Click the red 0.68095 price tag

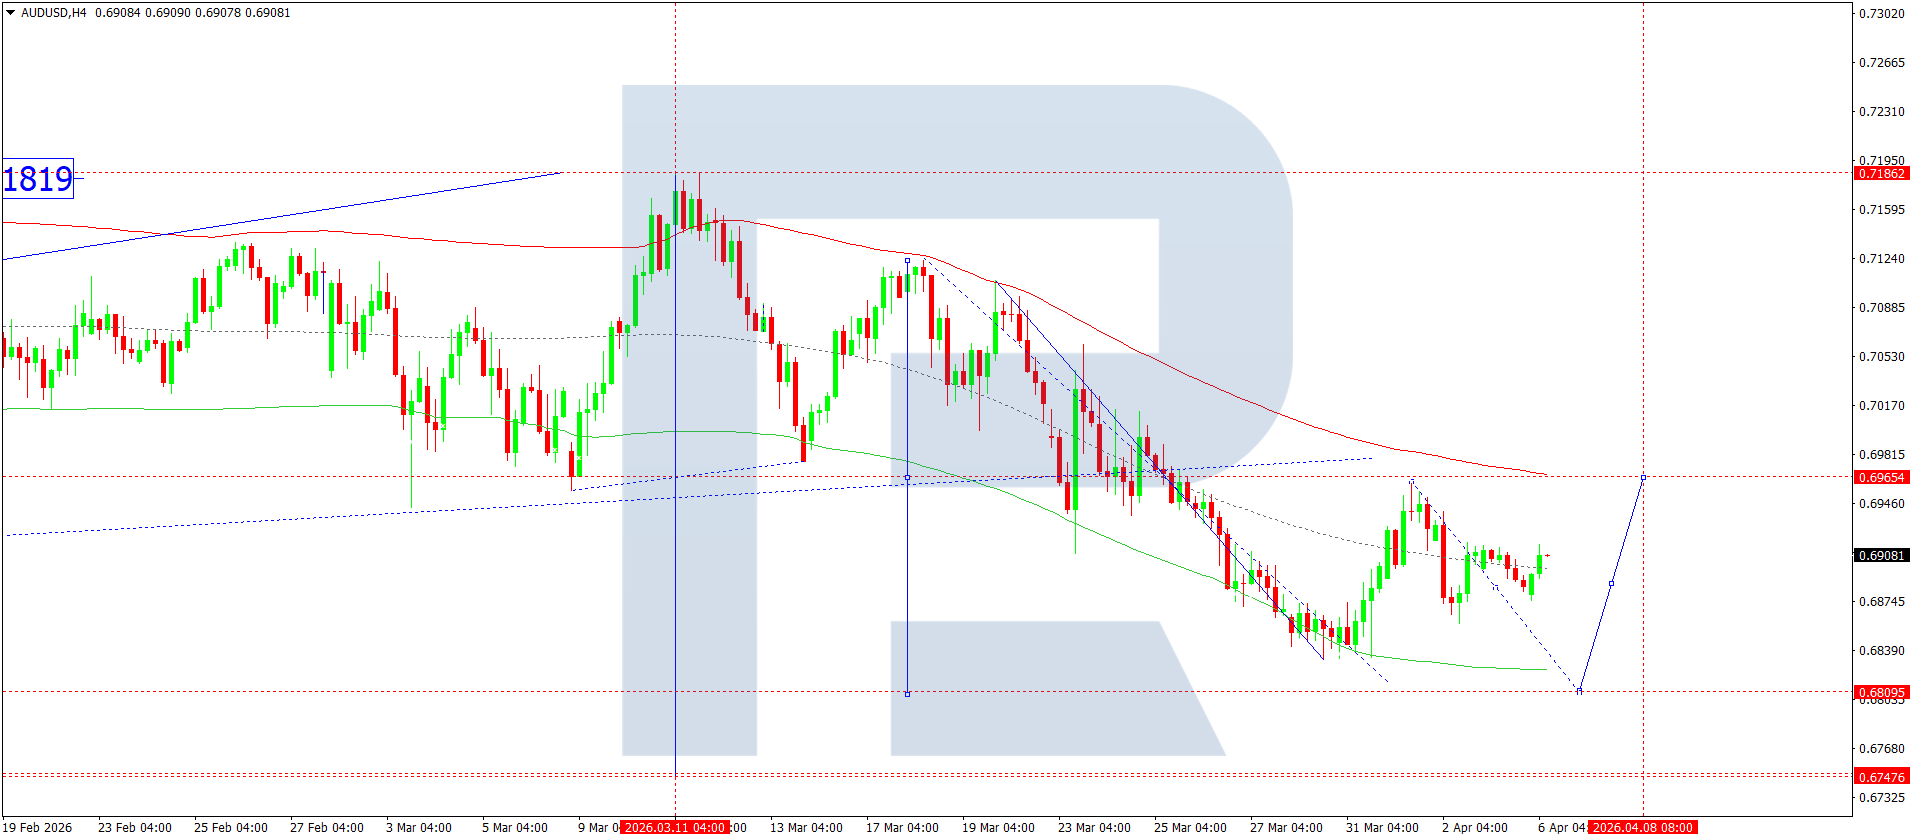pyautogui.click(x=1881, y=692)
